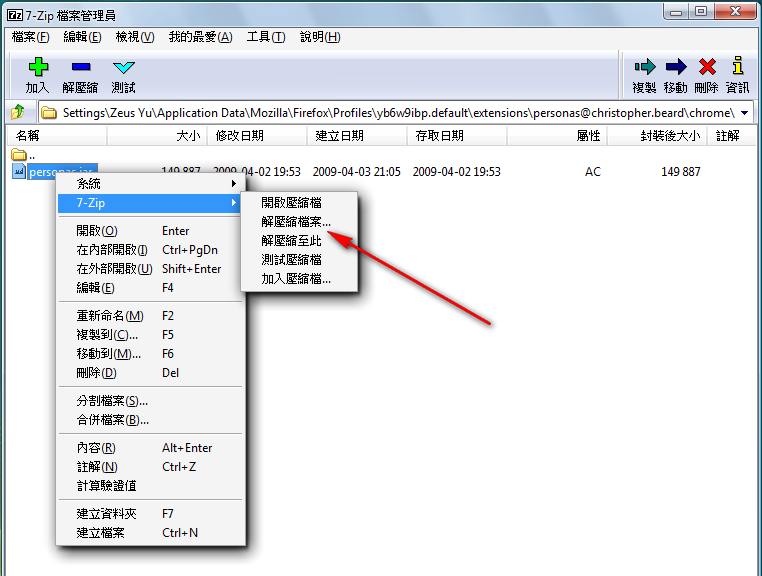Screen dimensions: 762x576
Task: Open the 工具(T) menu
Action: click(266, 37)
